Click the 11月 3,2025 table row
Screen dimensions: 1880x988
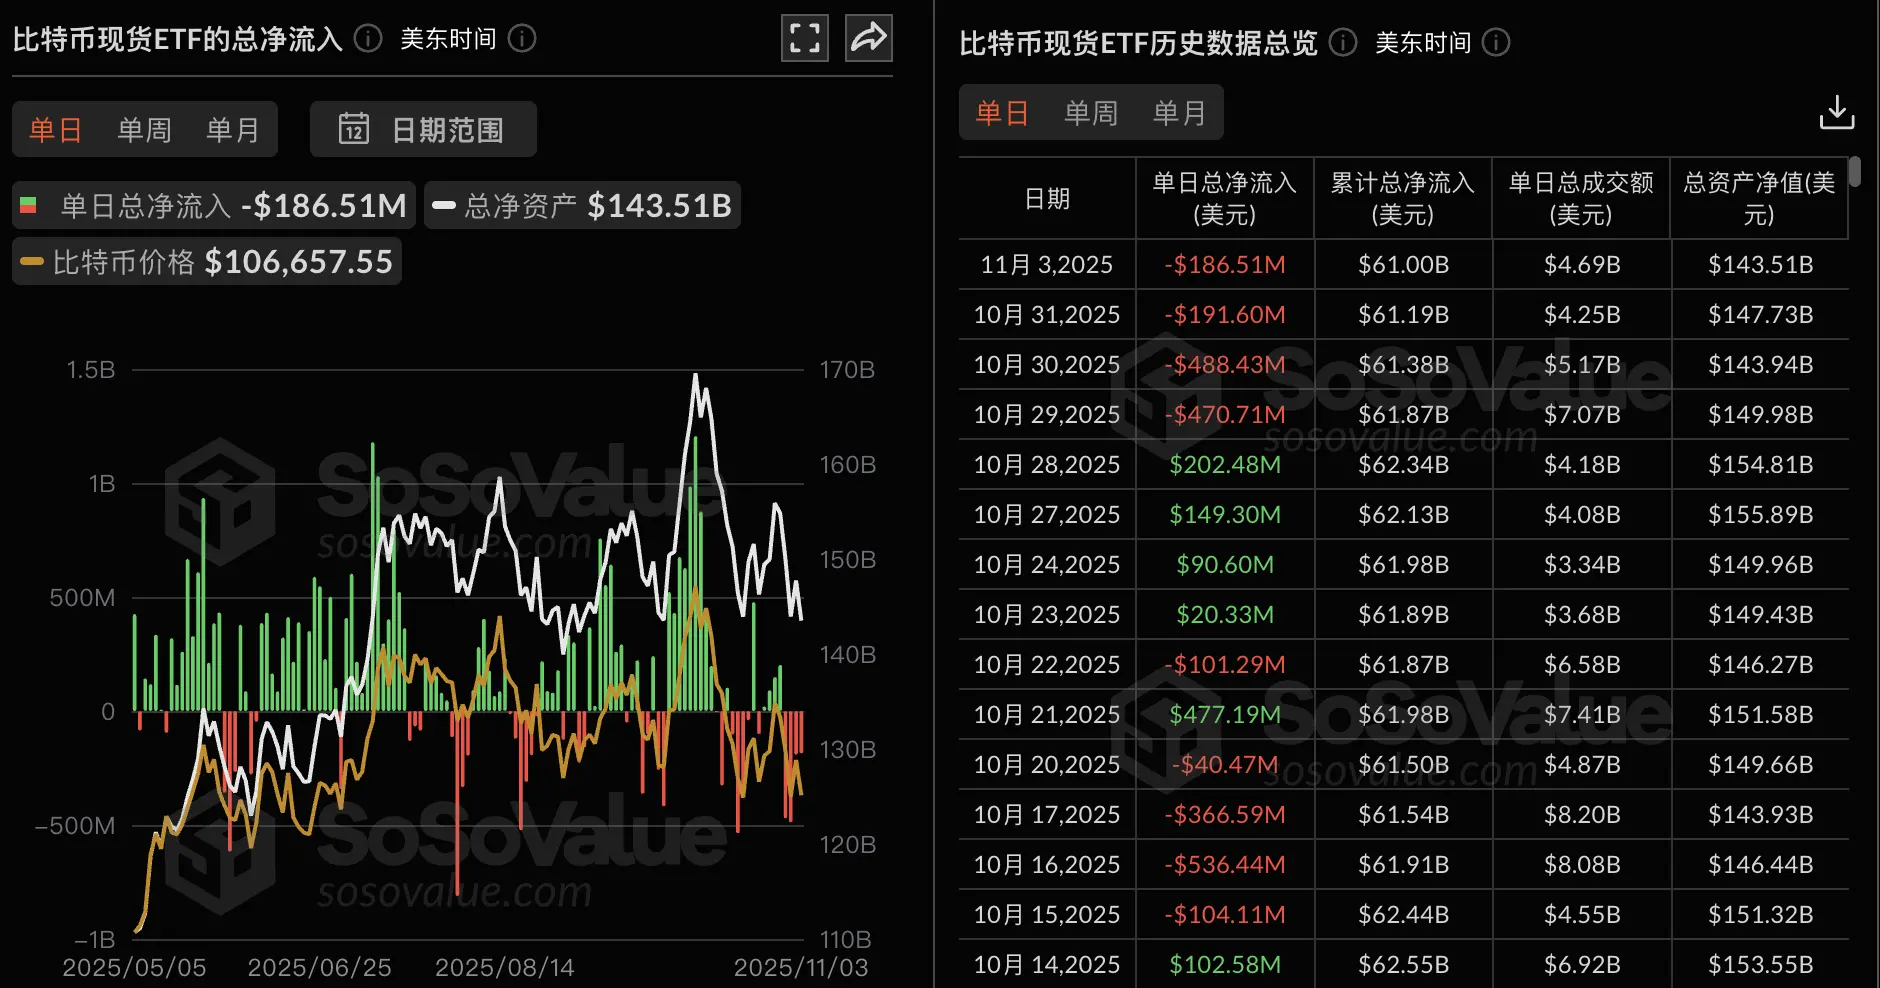[x=1046, y=264]
